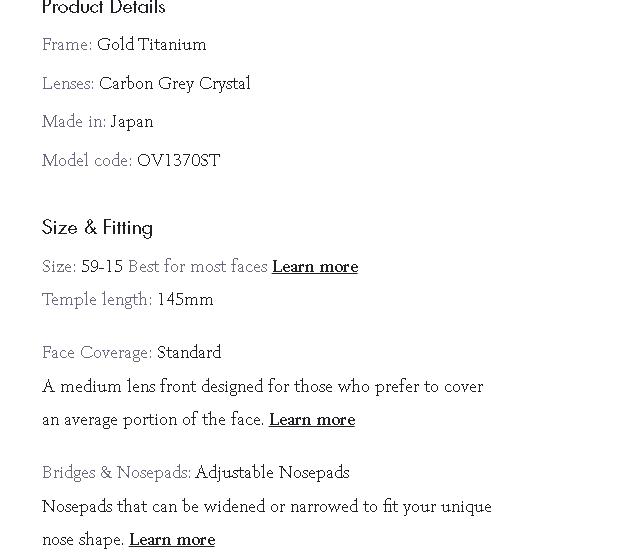Click the Temple length: label

(x=97, y=300)
